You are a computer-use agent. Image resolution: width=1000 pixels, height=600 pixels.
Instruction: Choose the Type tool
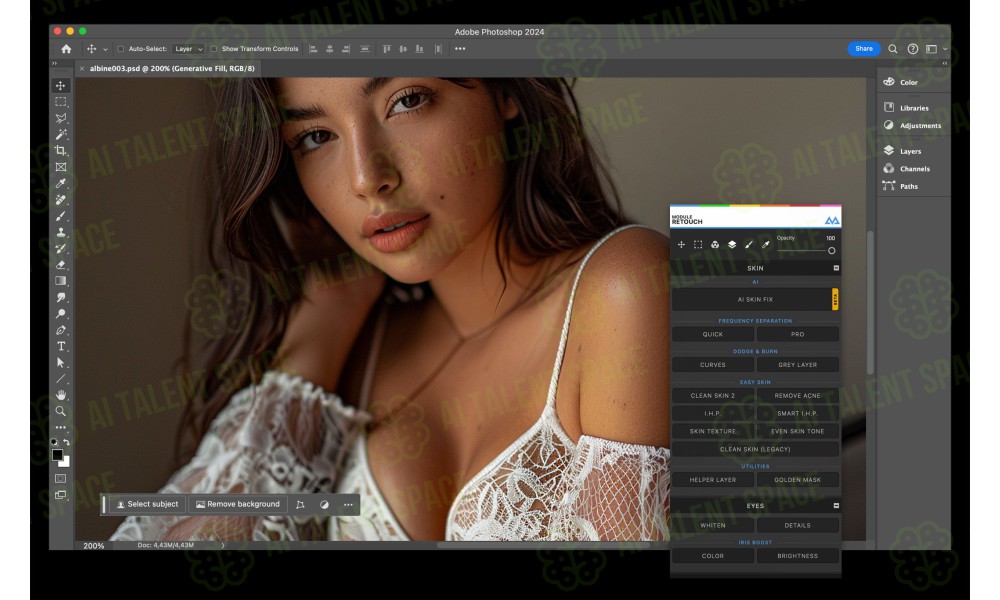pos(61,346)
